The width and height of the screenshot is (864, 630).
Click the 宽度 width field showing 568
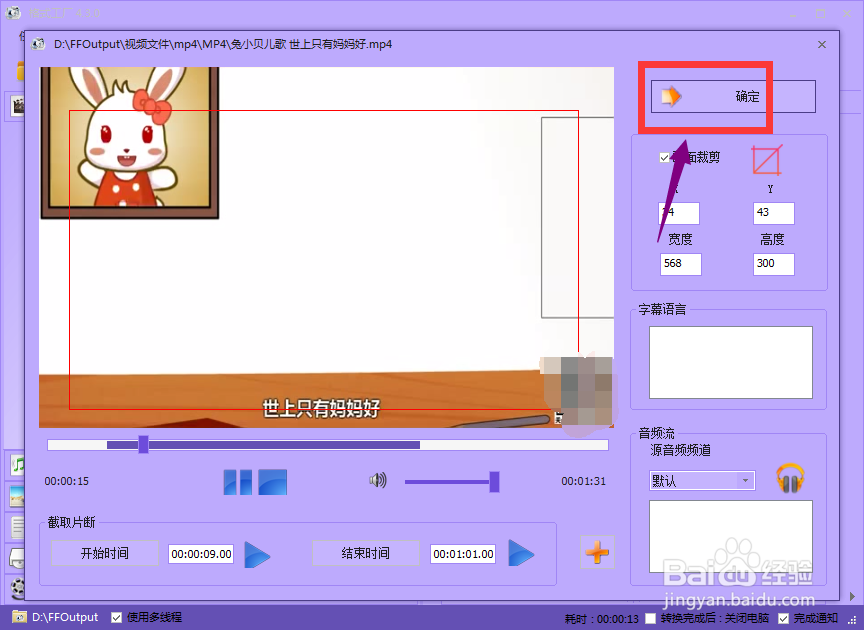point(681,264)
